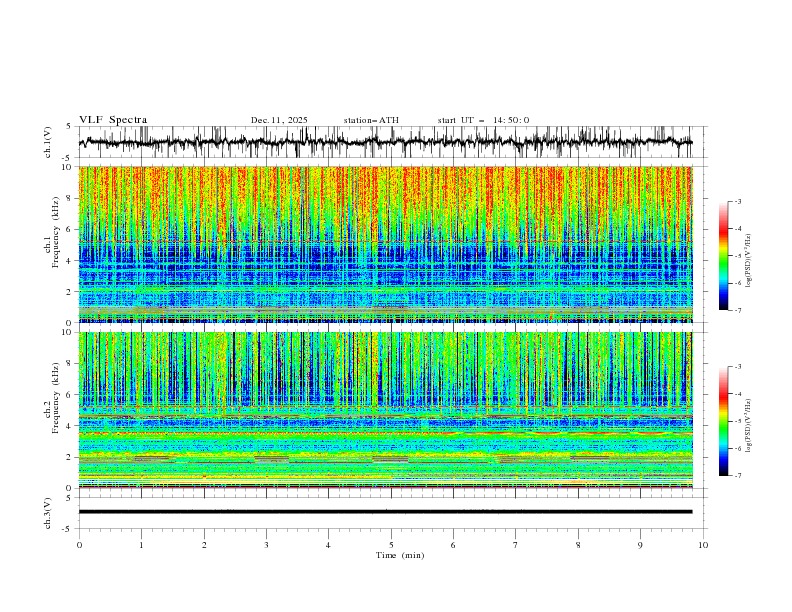Click time axis tick label "9"
The width and height of the screenshot is (792, 612).
(x=640, y=545)
